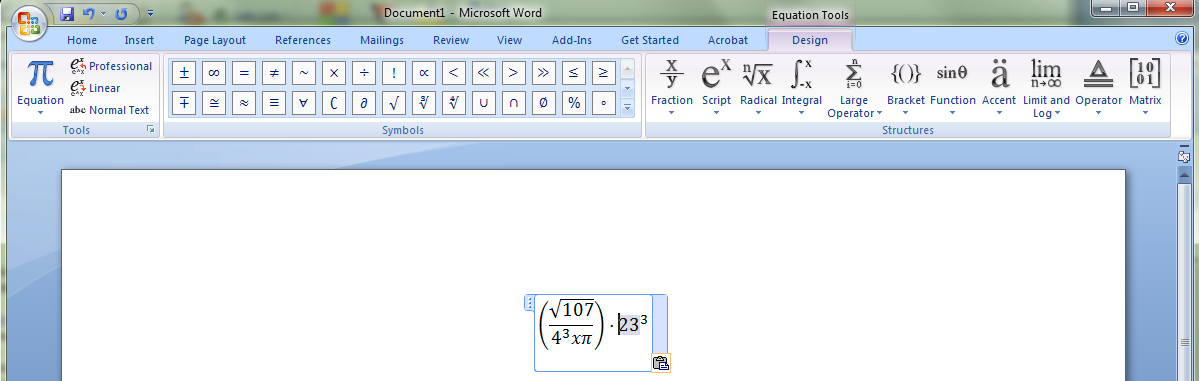Open the Script structure dropdown
Image resolution: width=1199 pixels, height=381 pixels.
[716, 89]
